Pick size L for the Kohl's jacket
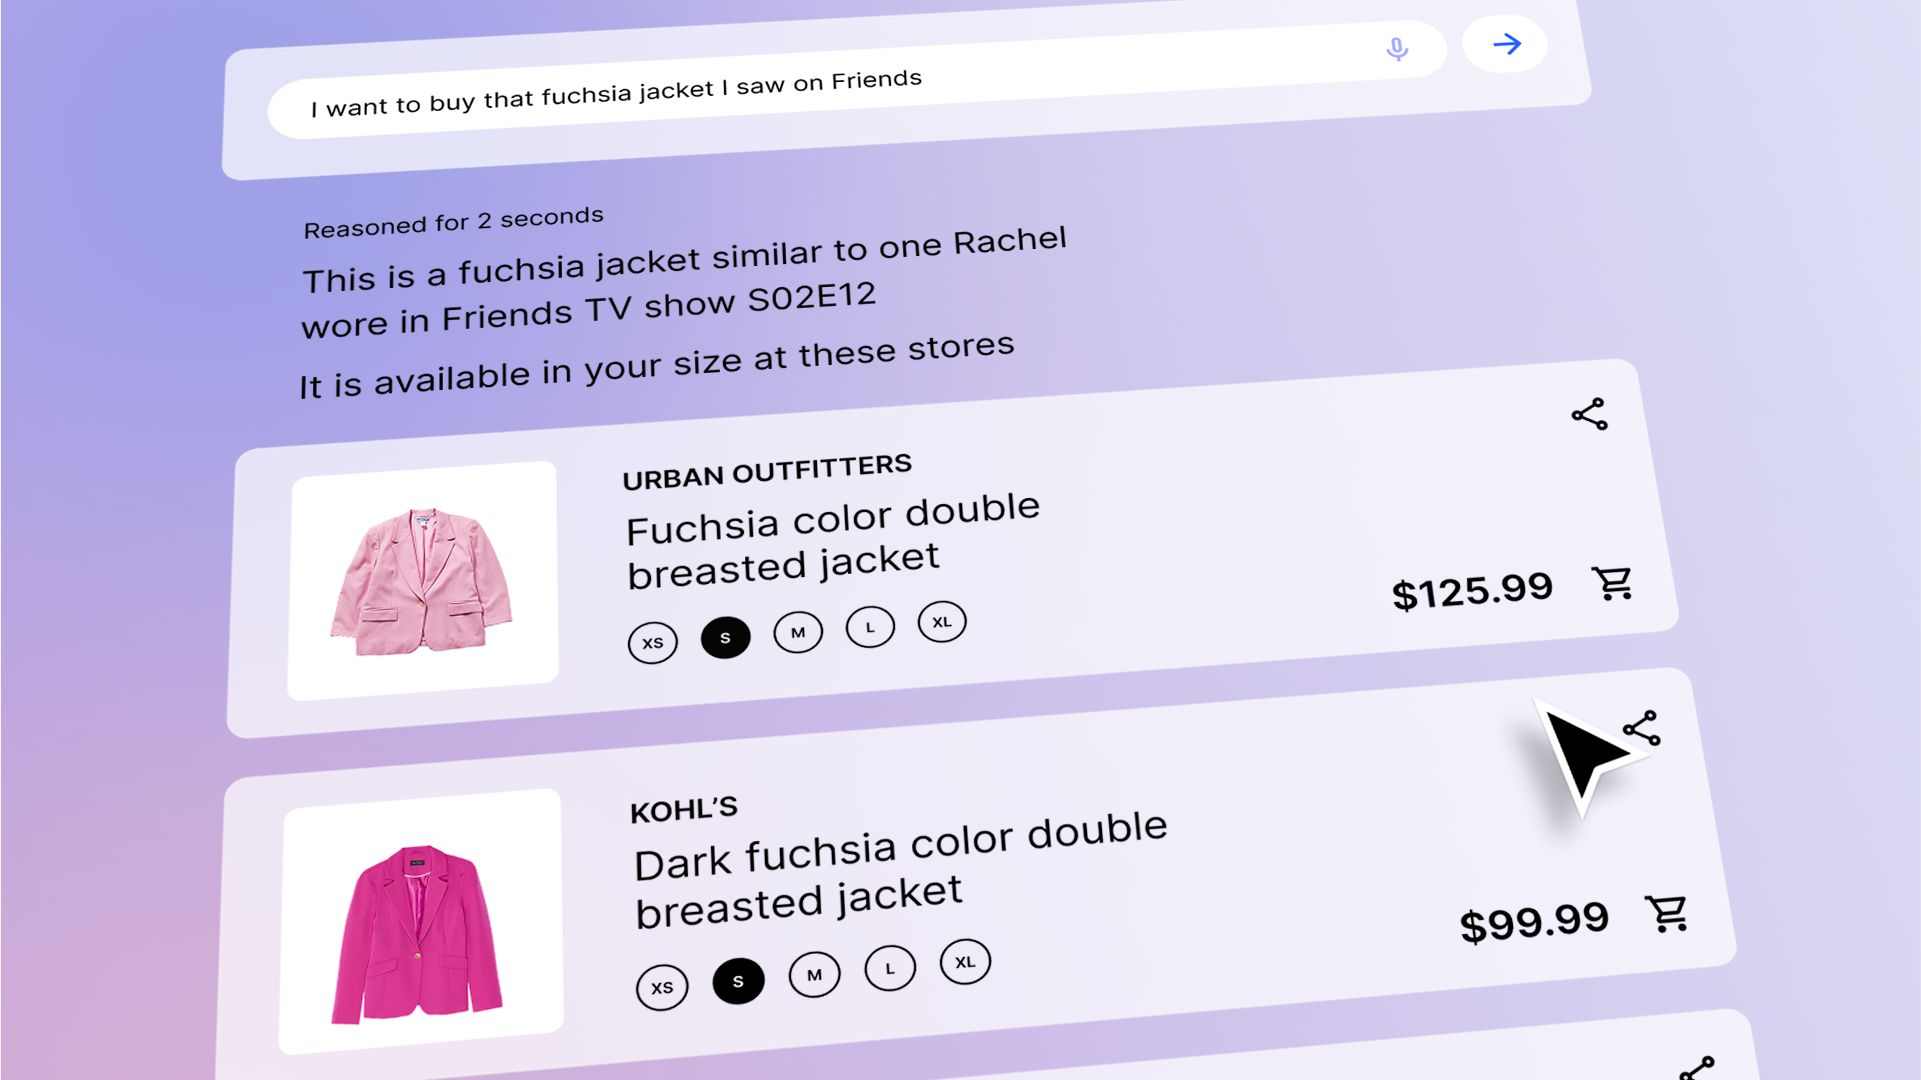 click(889, 966)
